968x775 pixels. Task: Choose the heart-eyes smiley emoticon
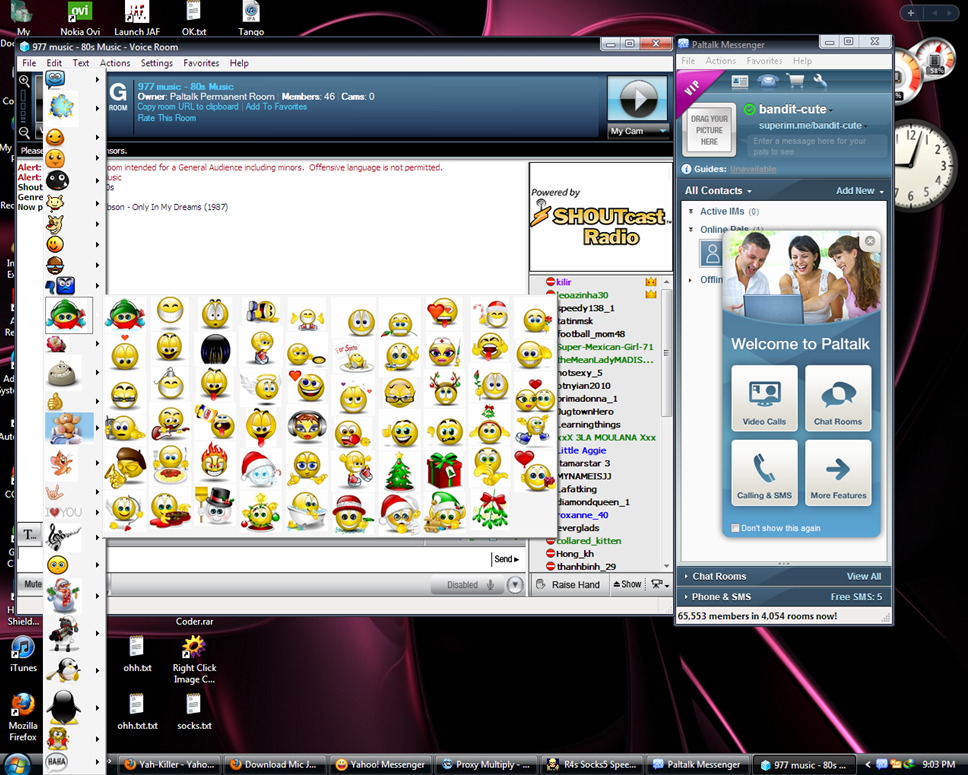(x=443, y=312)
